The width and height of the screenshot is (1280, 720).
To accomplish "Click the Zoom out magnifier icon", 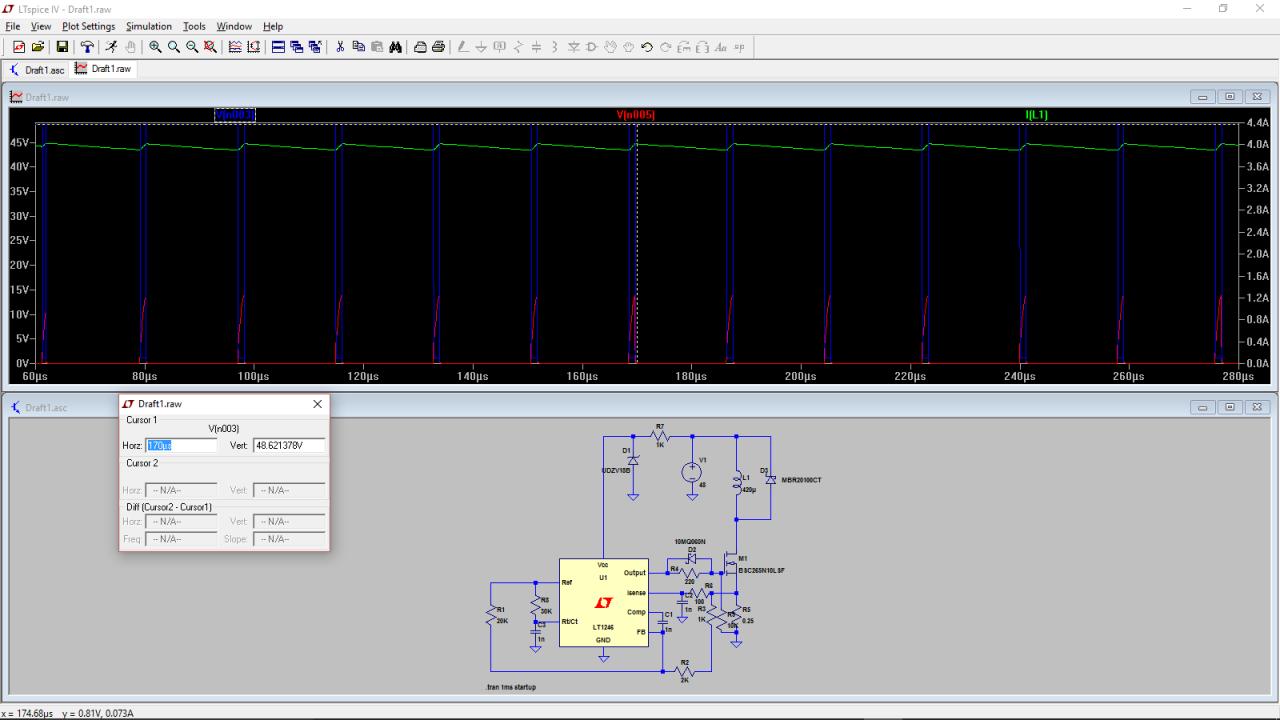I will pos(192,47).
